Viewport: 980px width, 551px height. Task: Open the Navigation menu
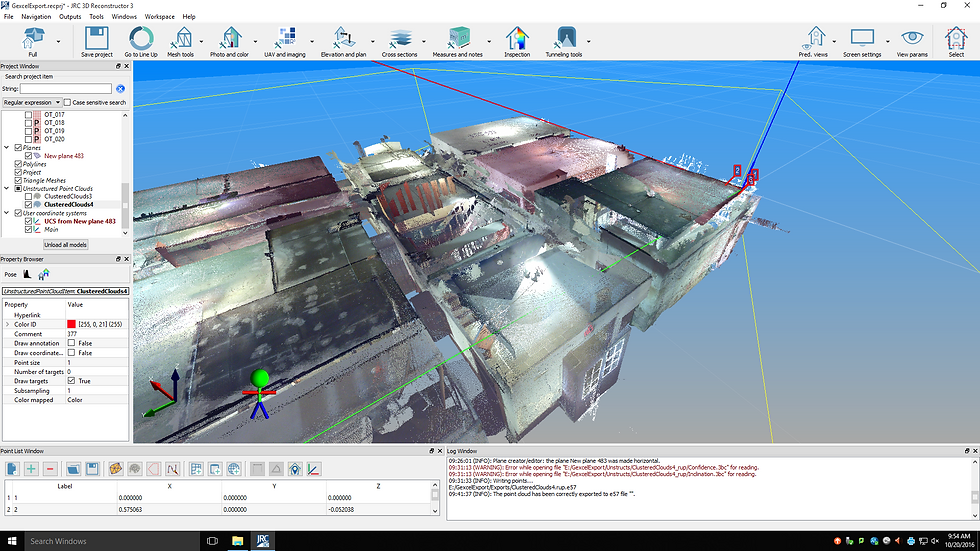(x=36, y=17)
